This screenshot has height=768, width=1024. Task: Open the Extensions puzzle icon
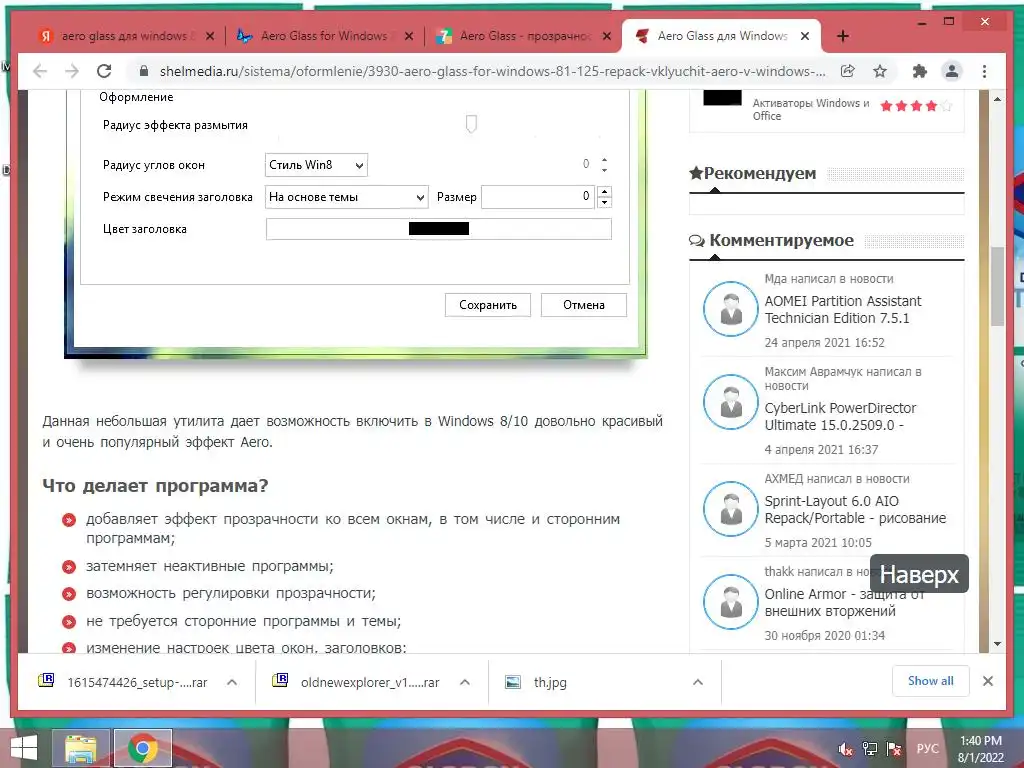tap(920, 71)
